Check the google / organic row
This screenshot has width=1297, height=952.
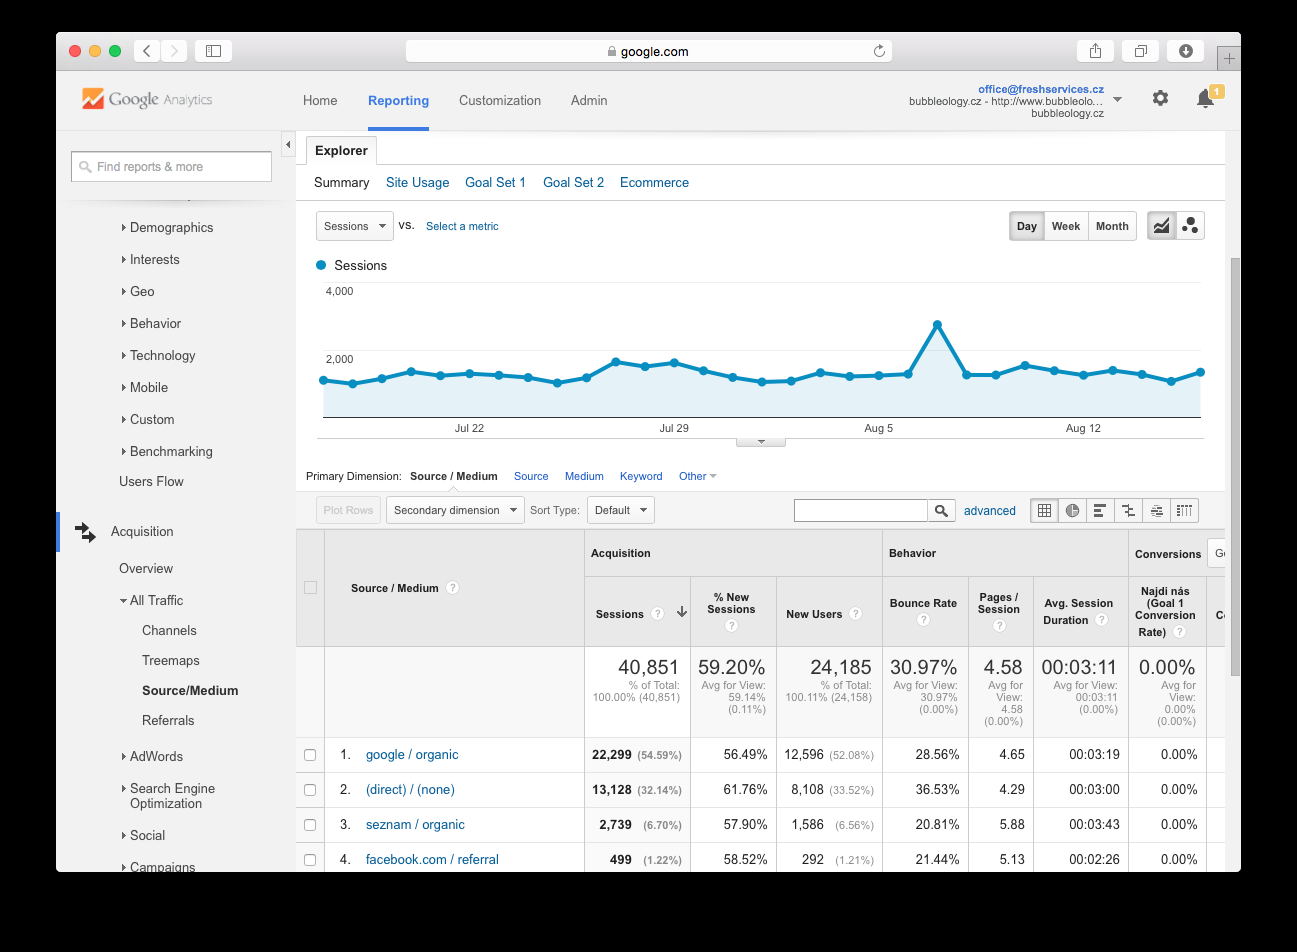310,755
